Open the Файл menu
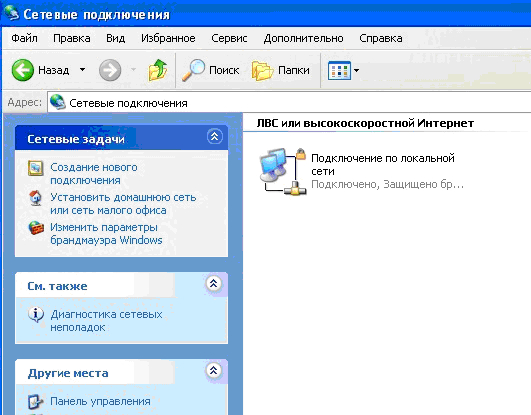Screen dimensions: 531x415 click(x=24, y=38)
